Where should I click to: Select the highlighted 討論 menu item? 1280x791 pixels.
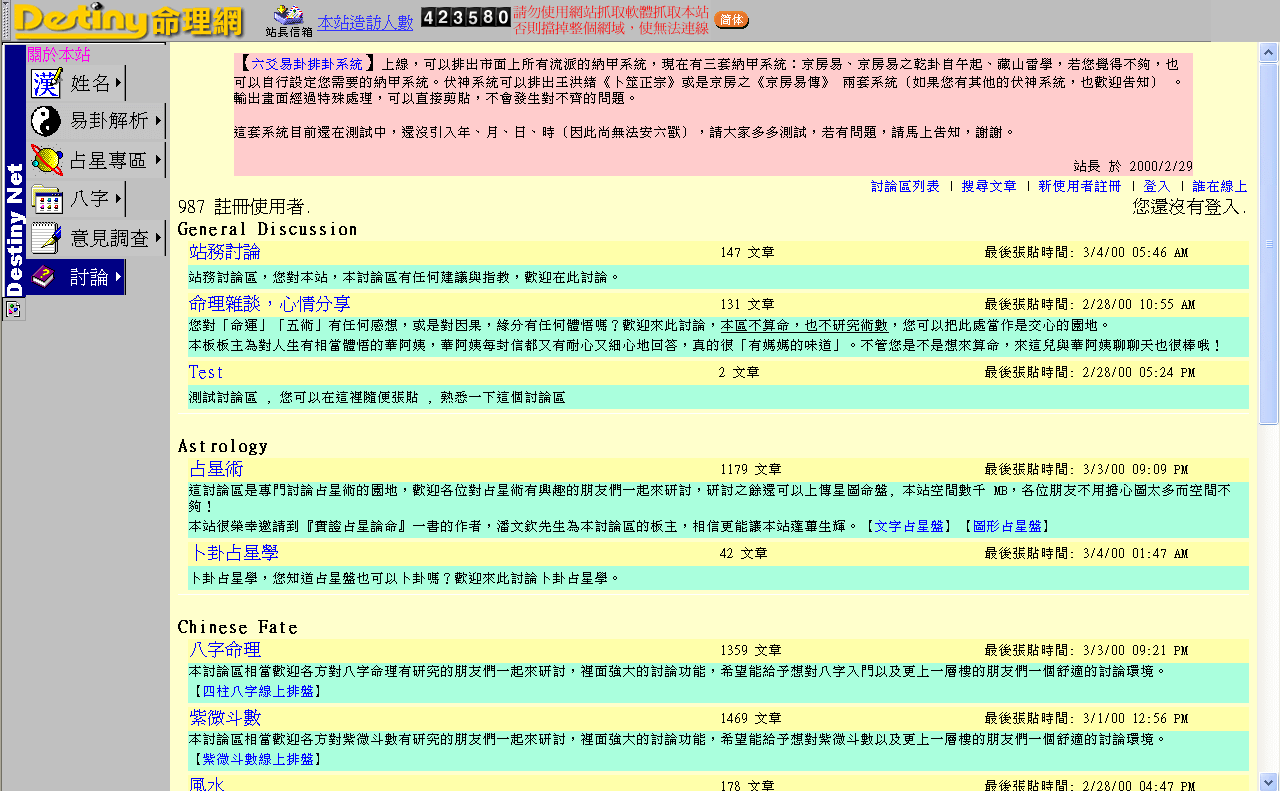(90, 277)
